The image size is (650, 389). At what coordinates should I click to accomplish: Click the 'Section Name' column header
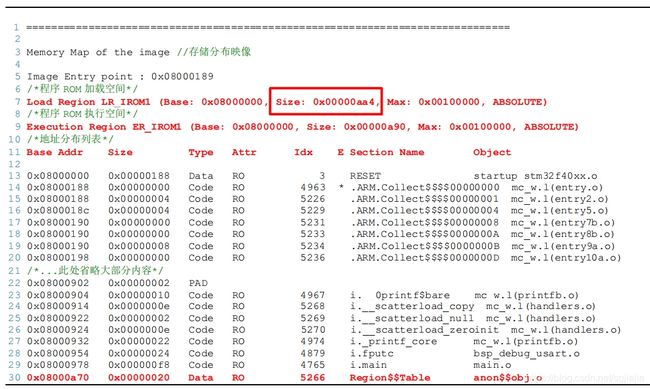pos(387,152)
